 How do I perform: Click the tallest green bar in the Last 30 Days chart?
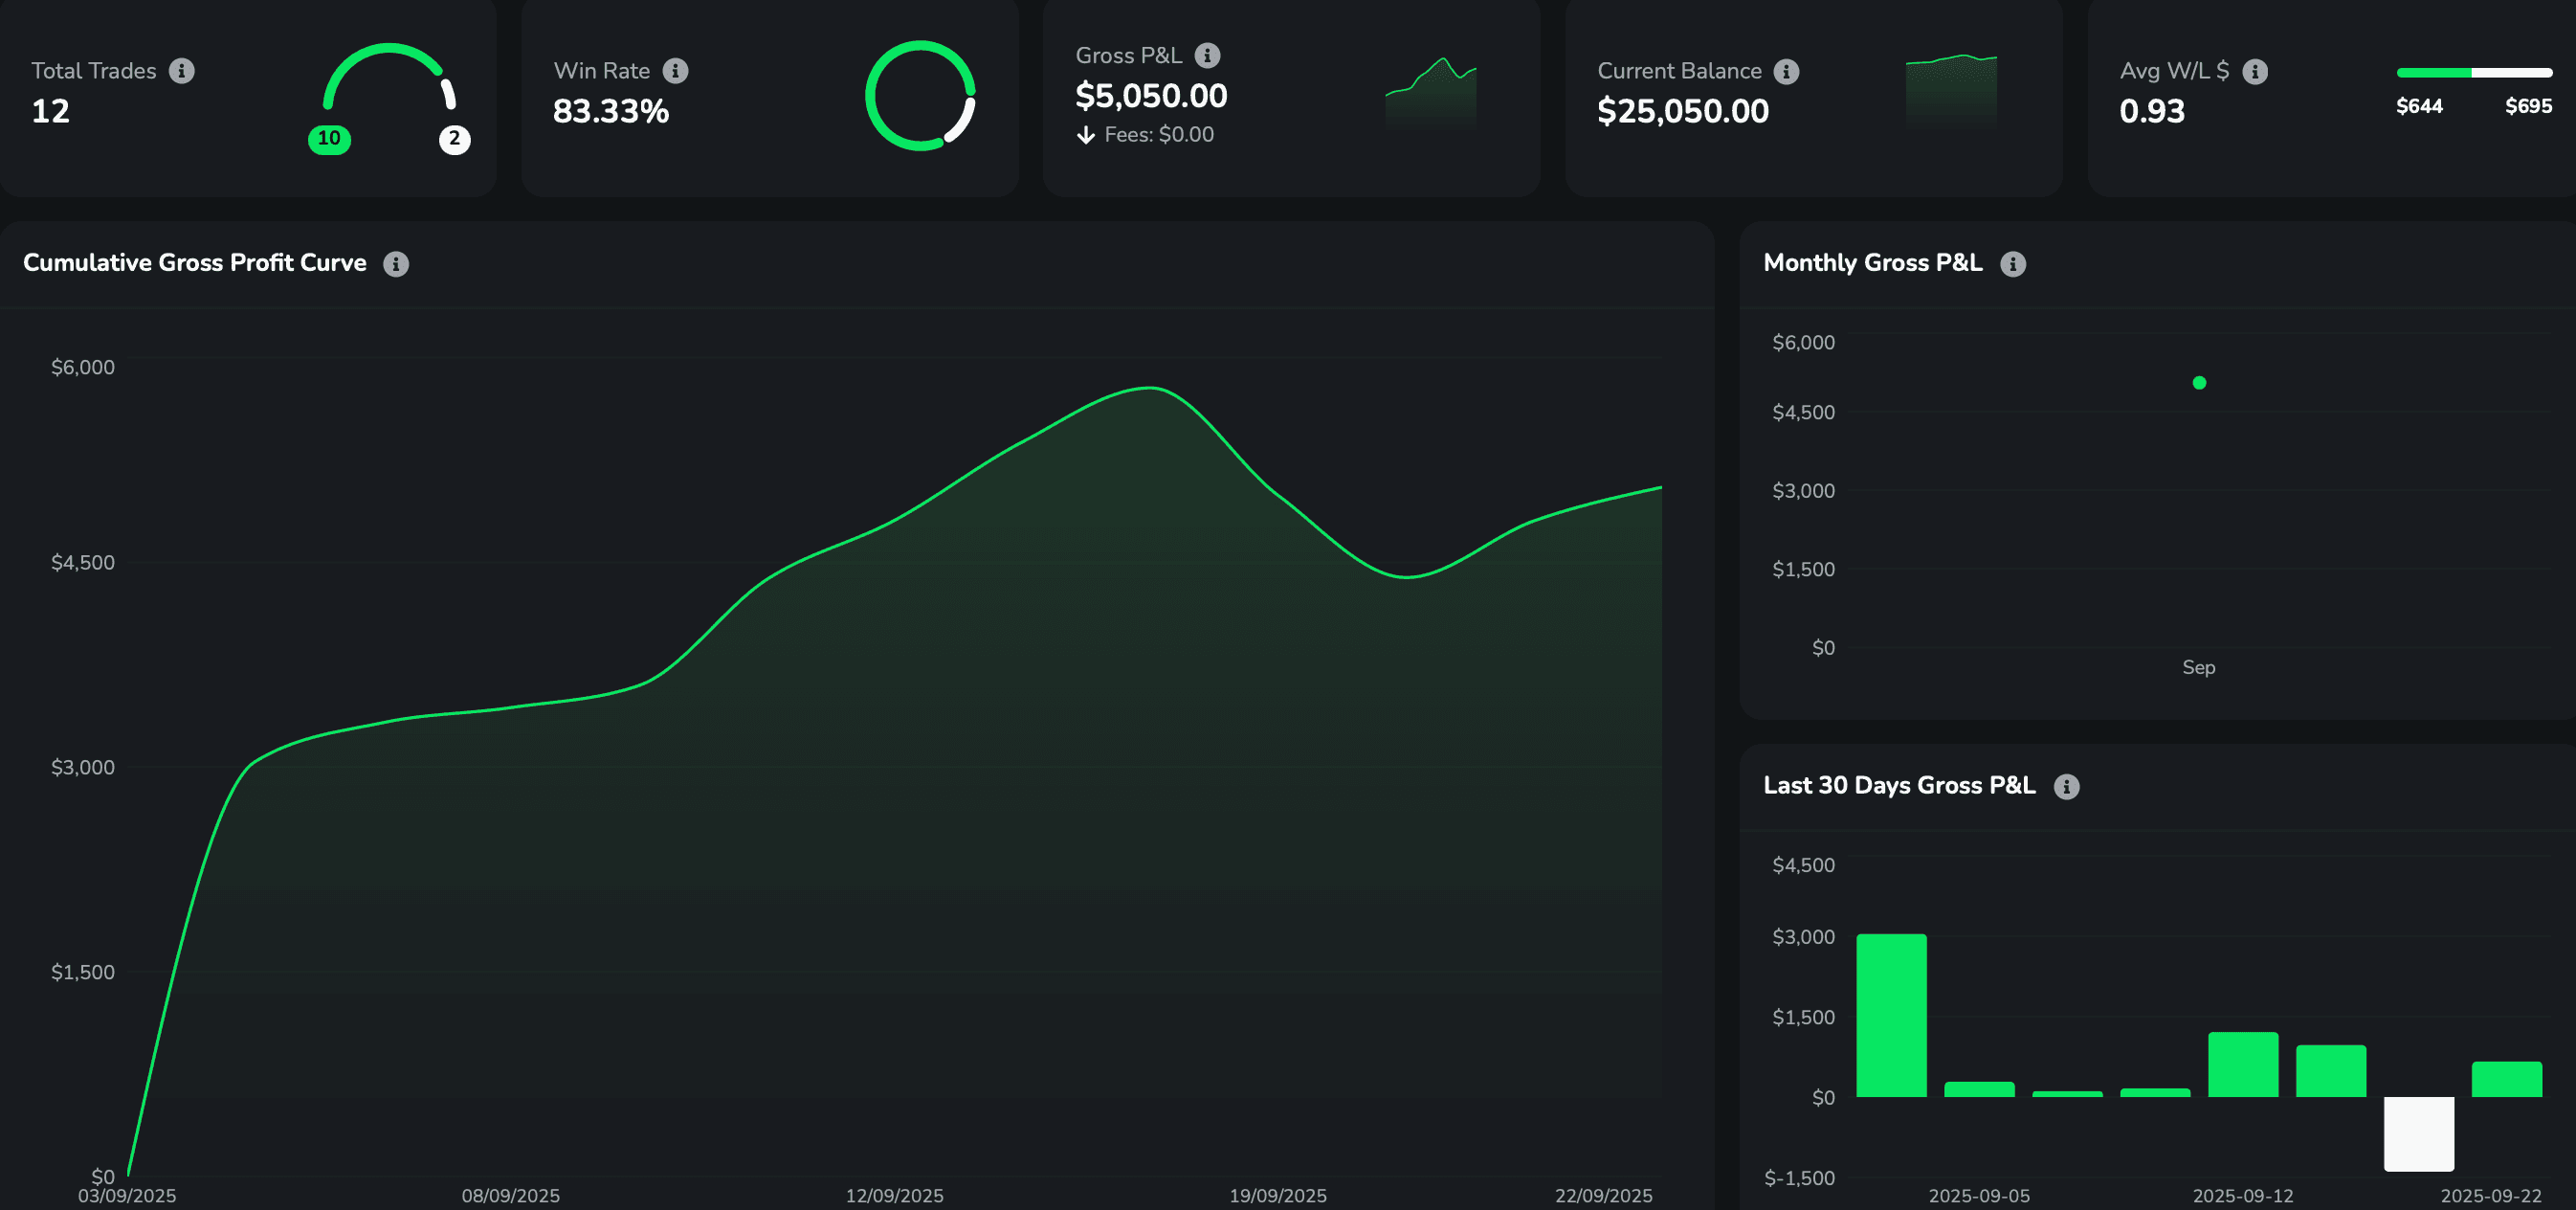click(1891, 1015)
